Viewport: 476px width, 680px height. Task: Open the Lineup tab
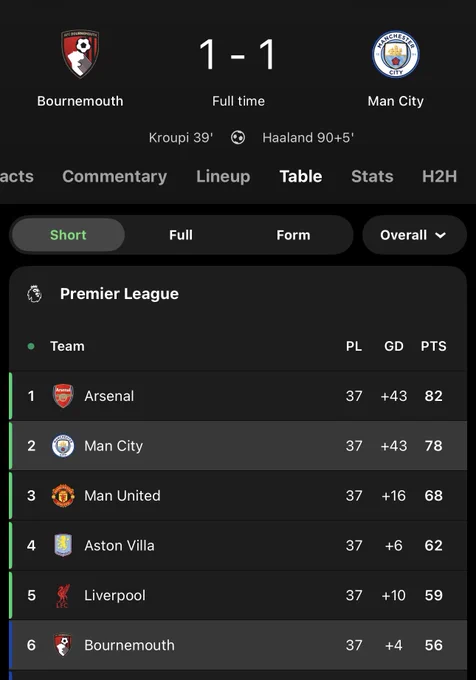[223, 176]
